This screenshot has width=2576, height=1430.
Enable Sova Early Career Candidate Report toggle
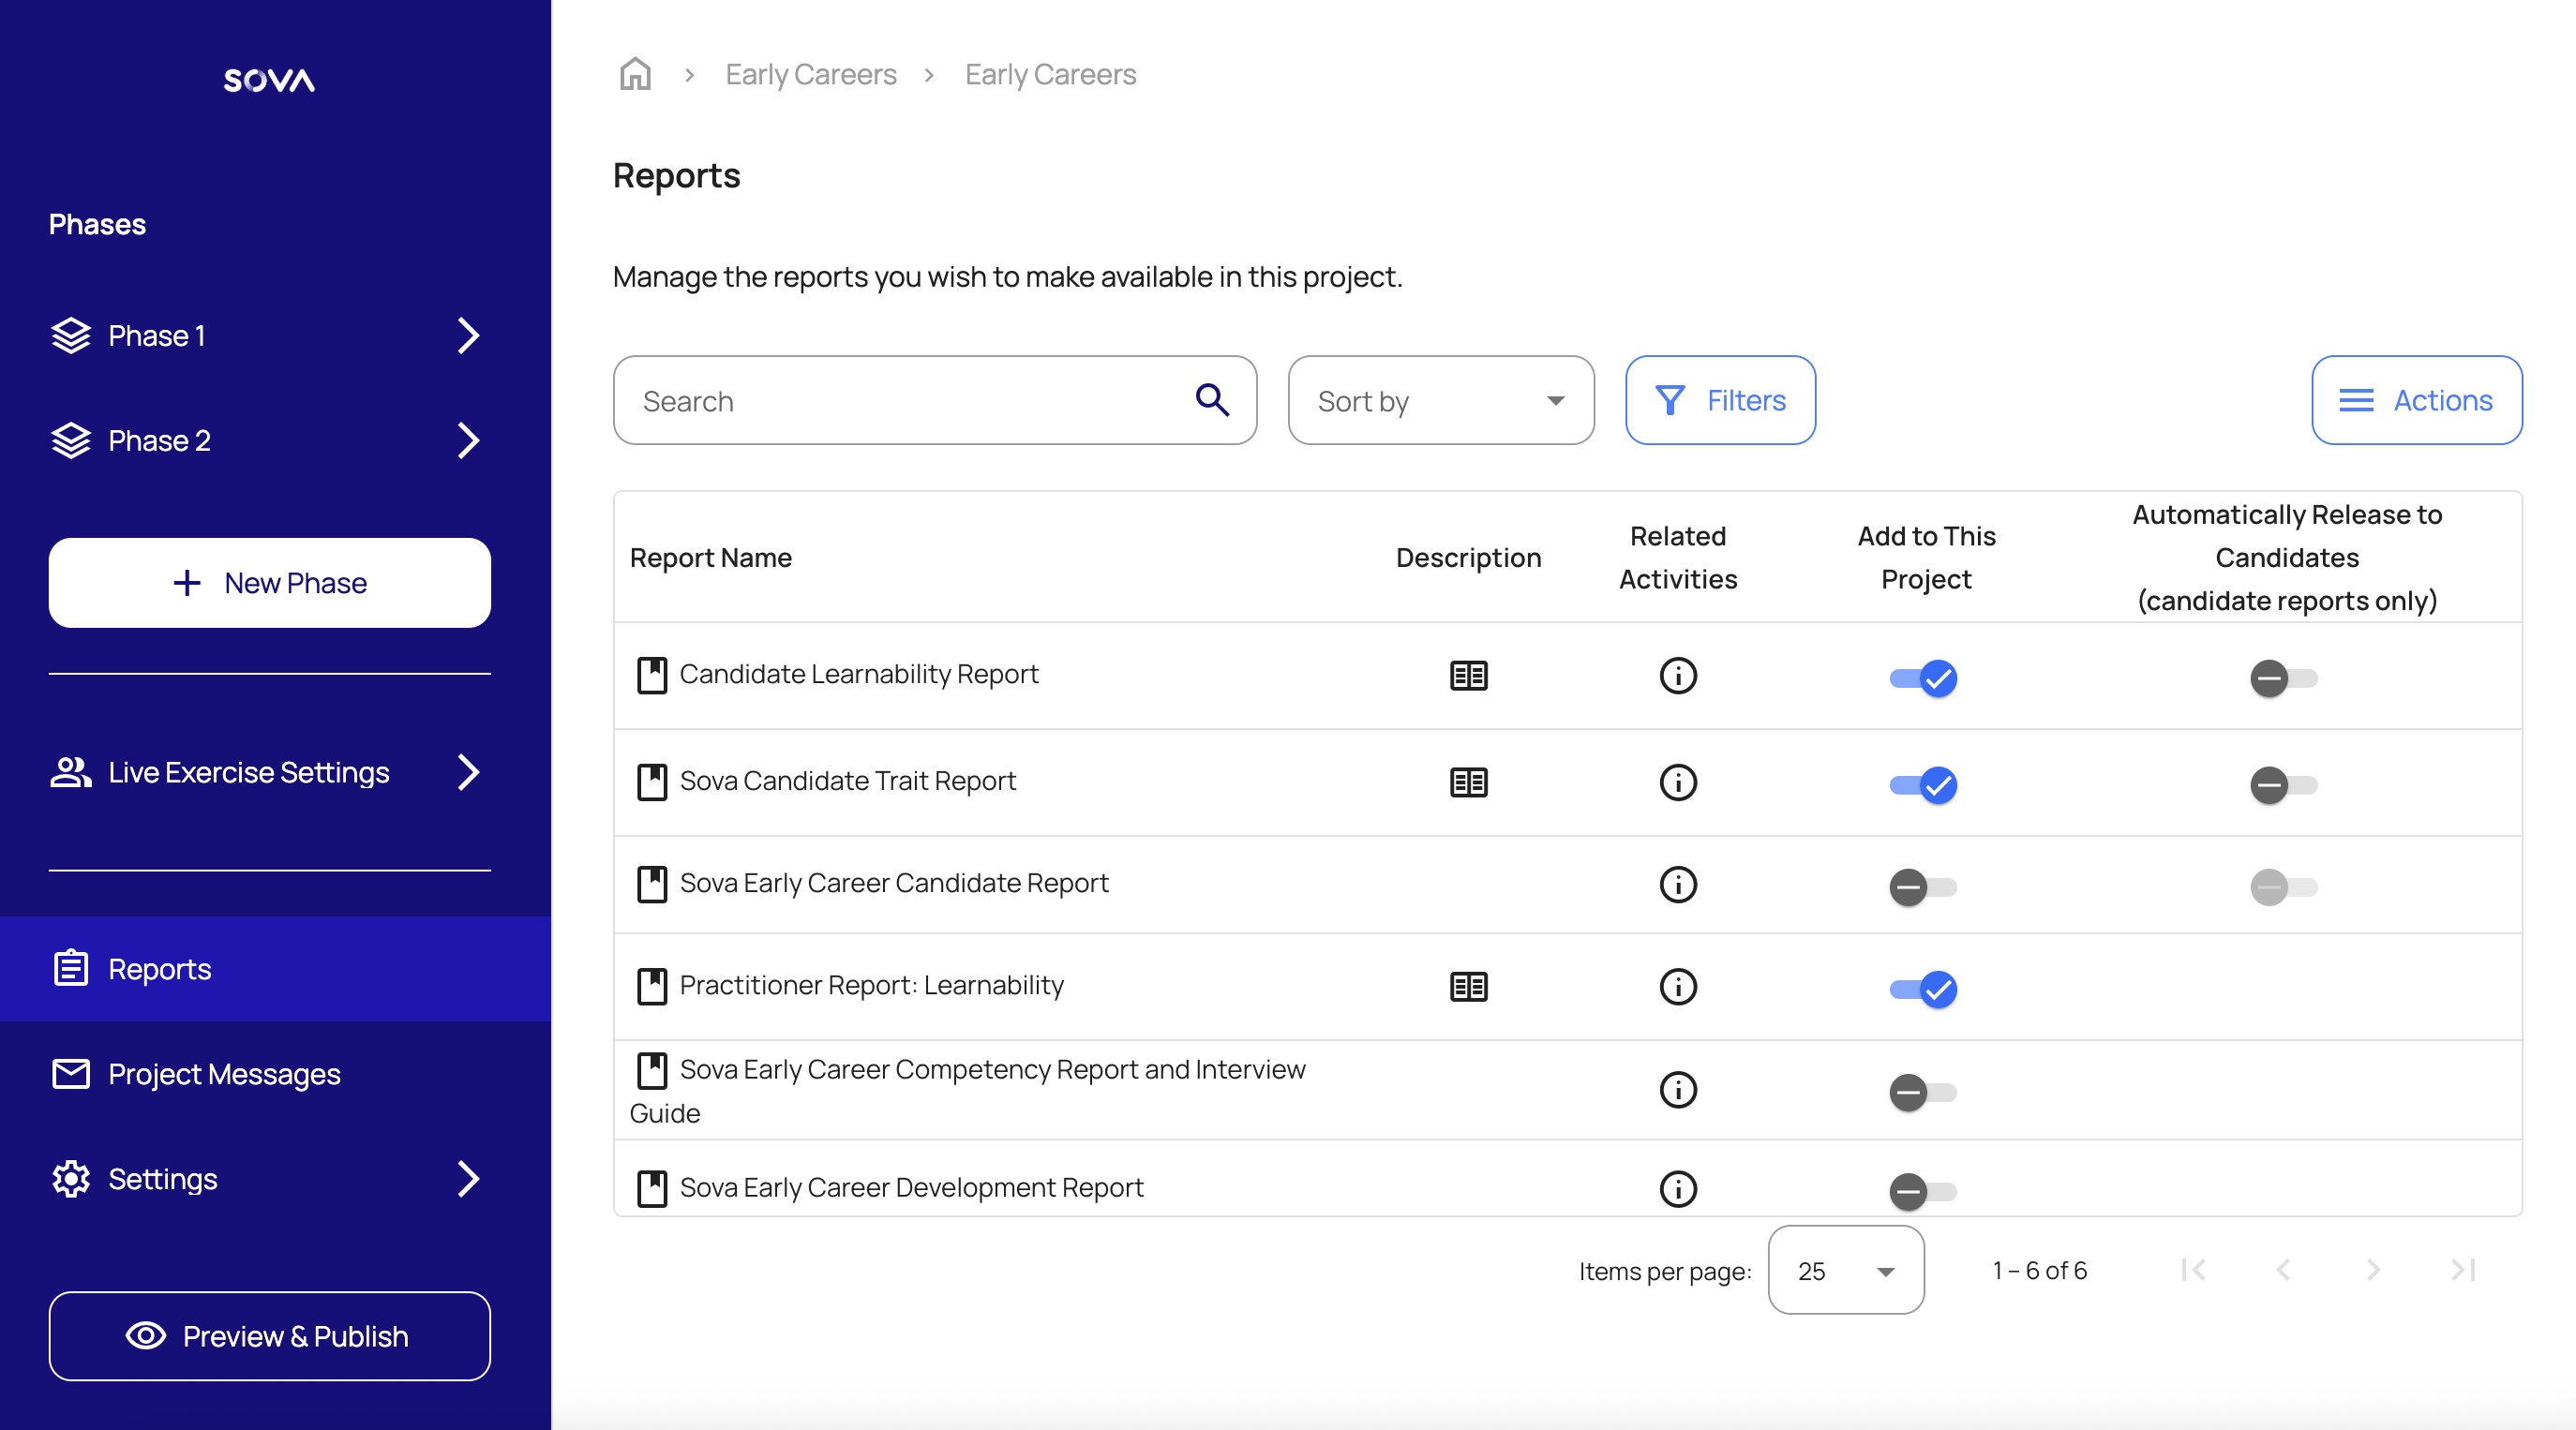[1922, 887]
